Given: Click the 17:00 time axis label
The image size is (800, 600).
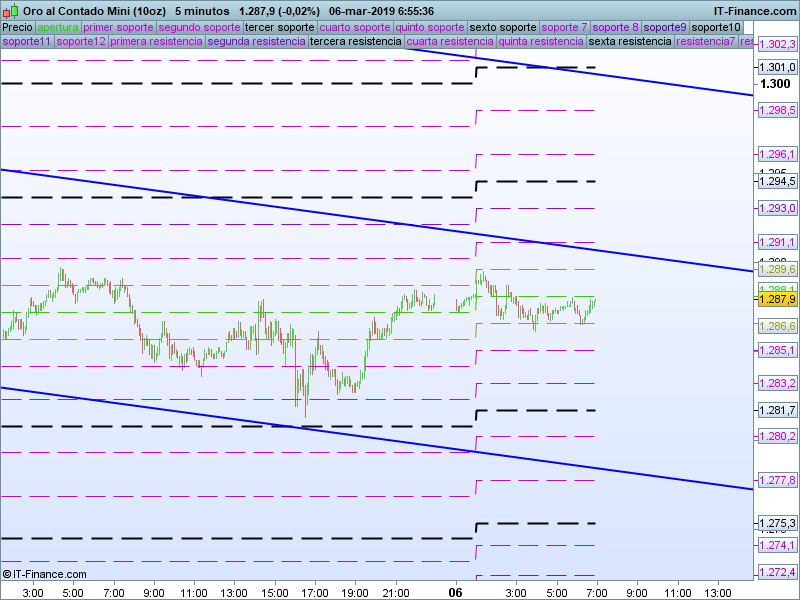Looking at the screenshot, I should coord(315,592).
